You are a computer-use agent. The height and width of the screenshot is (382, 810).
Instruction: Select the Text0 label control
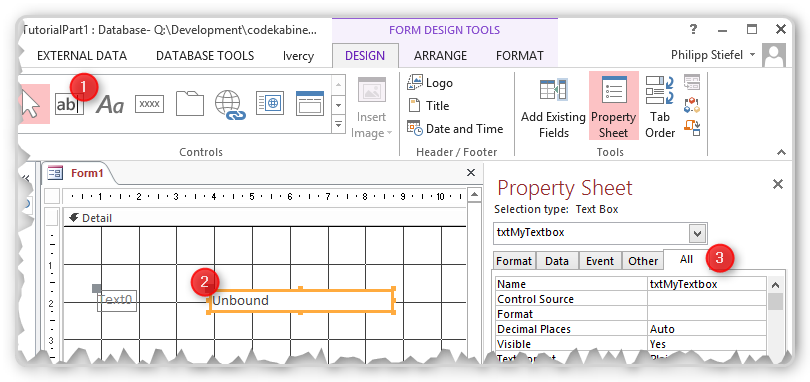coord(117,300)
